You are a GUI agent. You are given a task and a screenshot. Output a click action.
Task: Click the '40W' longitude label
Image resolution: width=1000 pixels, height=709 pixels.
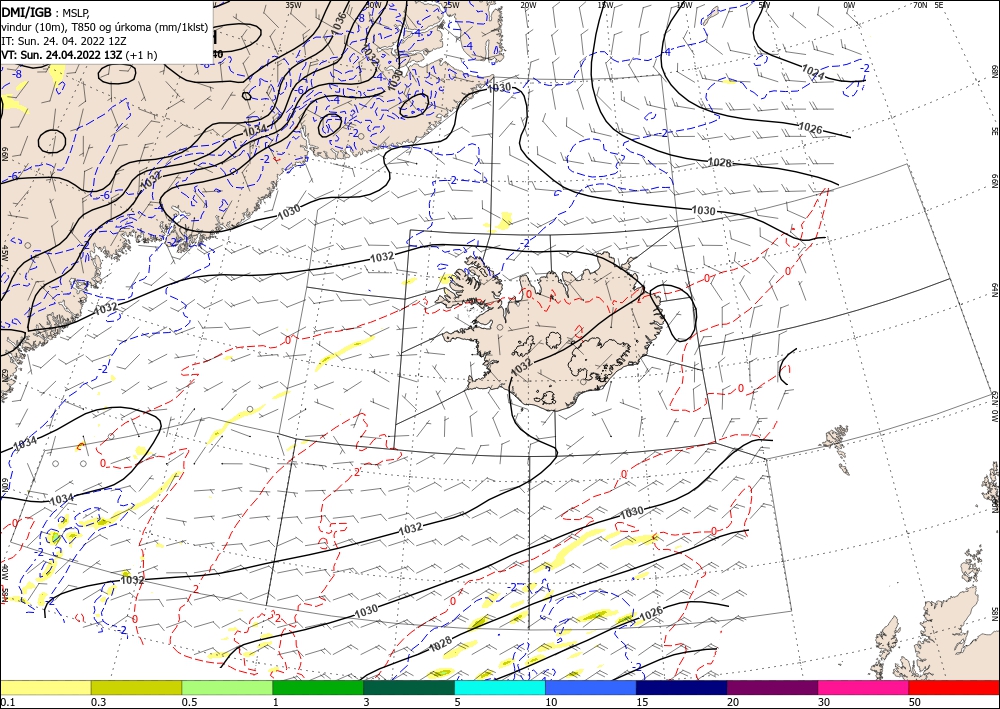point(4,571)
